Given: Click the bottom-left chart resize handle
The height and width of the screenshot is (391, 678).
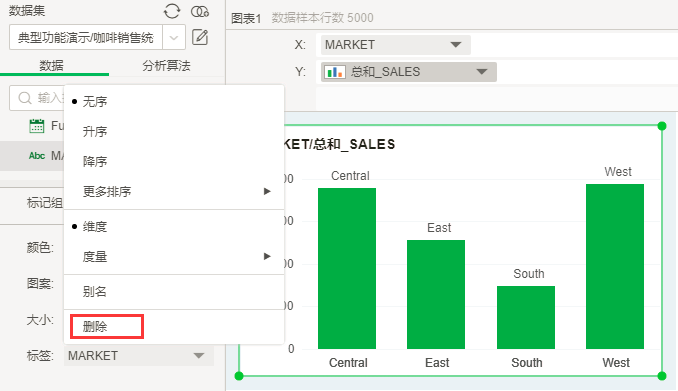Looking at the screenshot, I should pos(239,376).
